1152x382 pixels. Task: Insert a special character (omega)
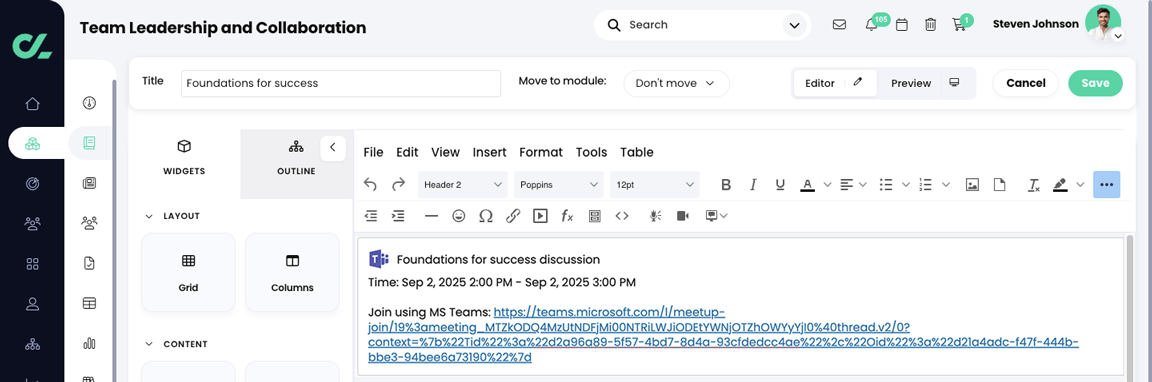pos(486,216)
